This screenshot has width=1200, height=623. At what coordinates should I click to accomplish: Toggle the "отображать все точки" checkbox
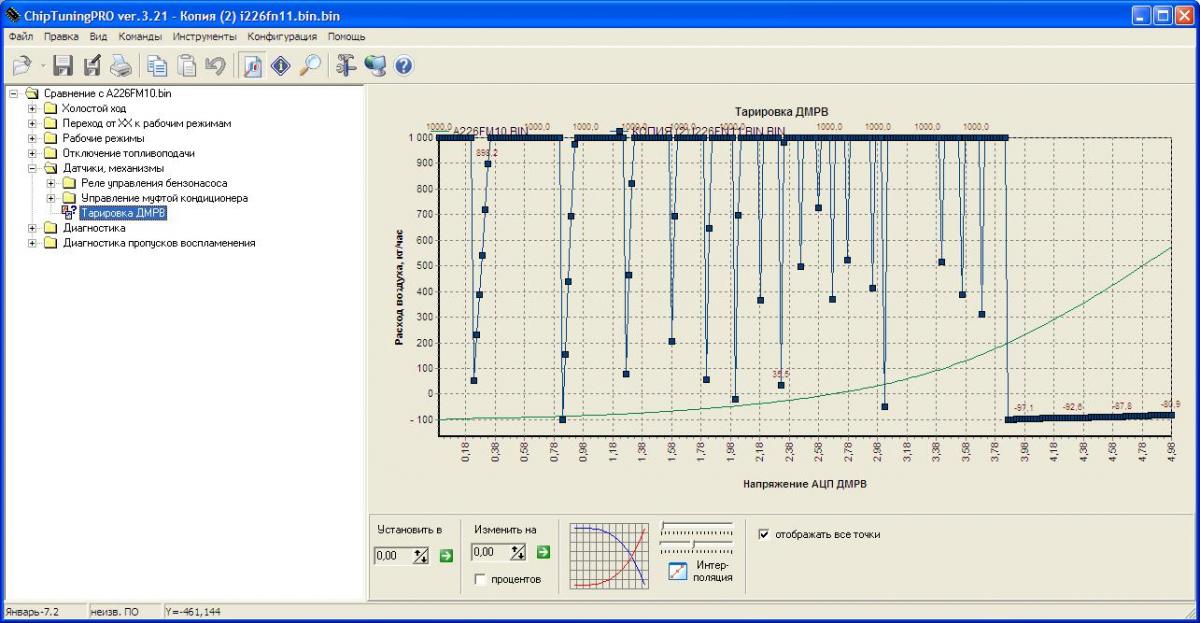[x=764, y=534]
